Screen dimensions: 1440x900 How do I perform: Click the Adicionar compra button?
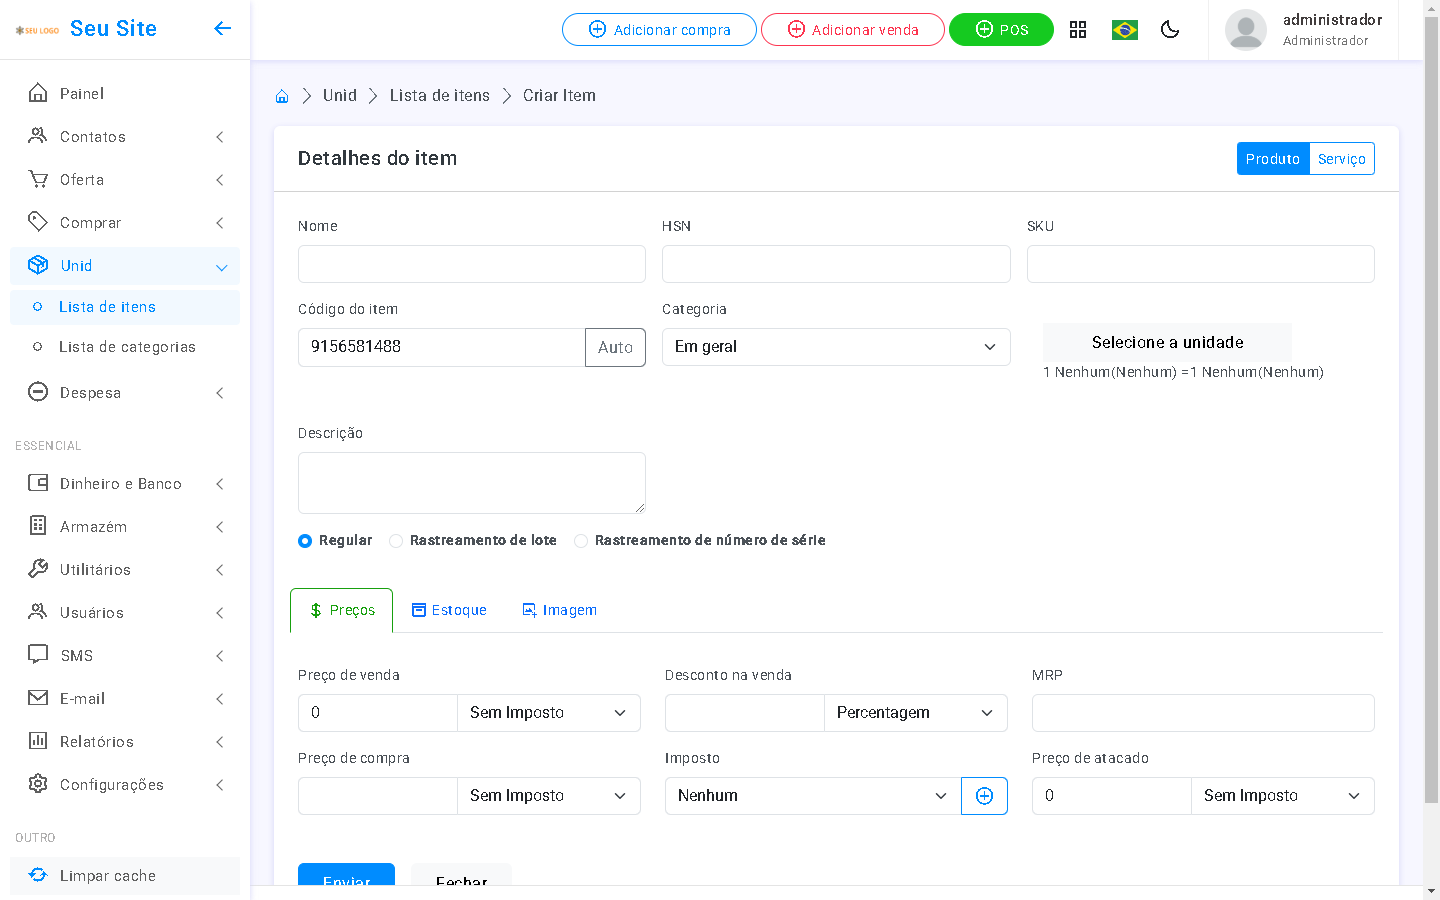click(x=659, y=30)
